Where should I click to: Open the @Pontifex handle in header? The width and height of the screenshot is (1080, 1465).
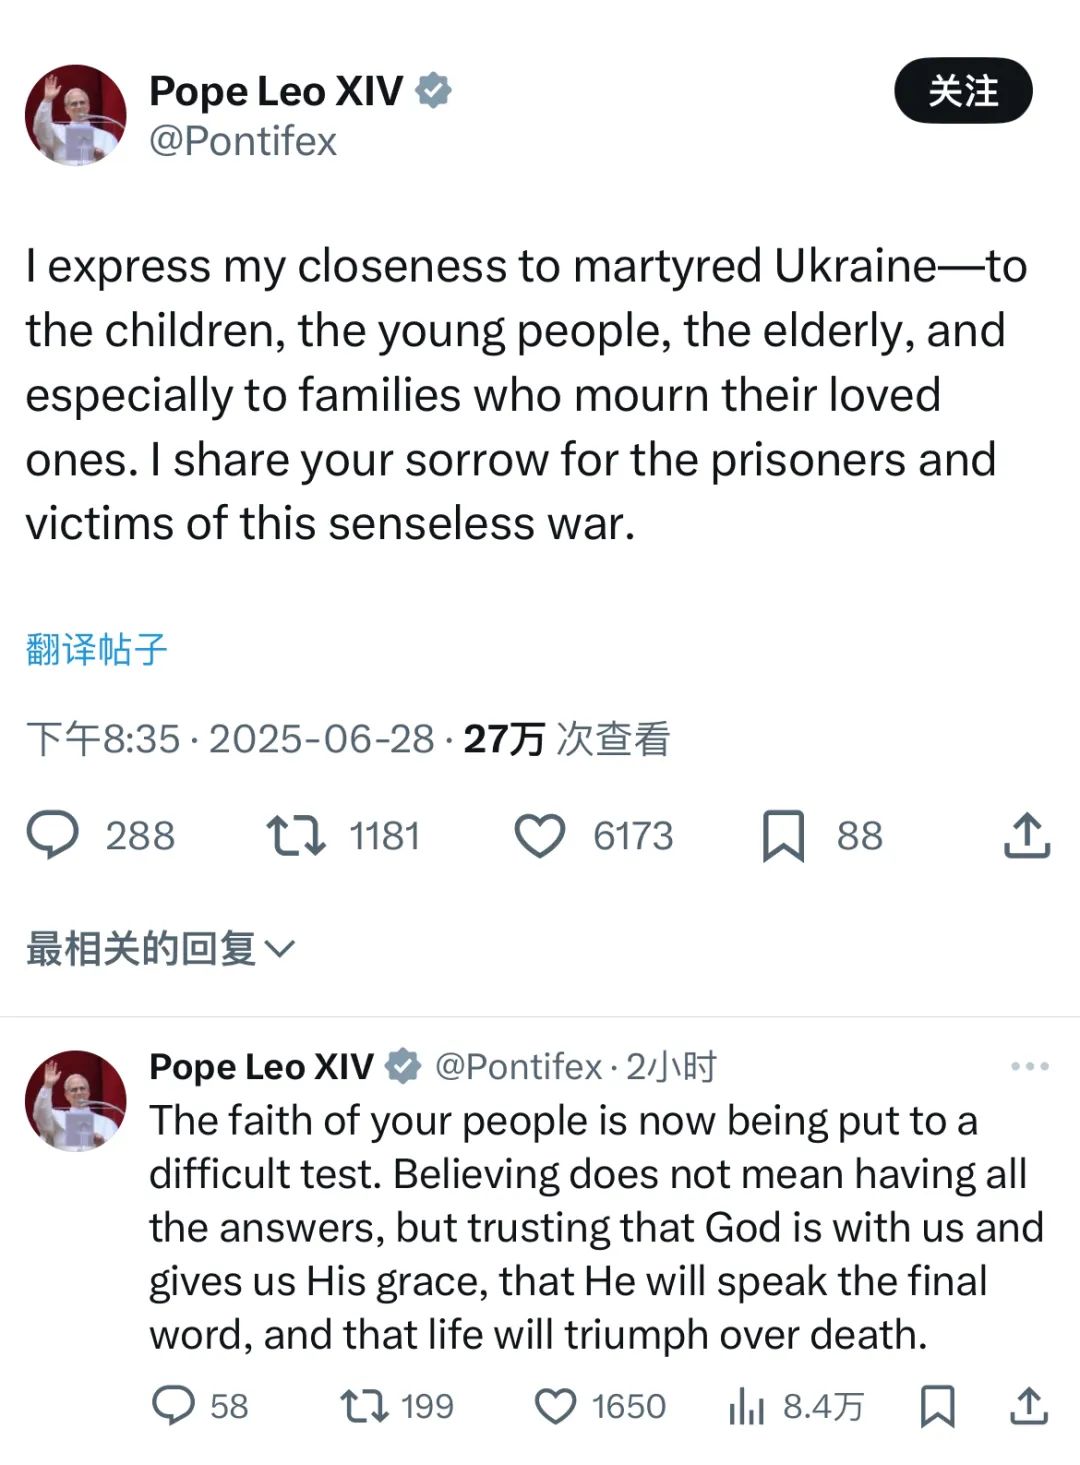[243, 141]
